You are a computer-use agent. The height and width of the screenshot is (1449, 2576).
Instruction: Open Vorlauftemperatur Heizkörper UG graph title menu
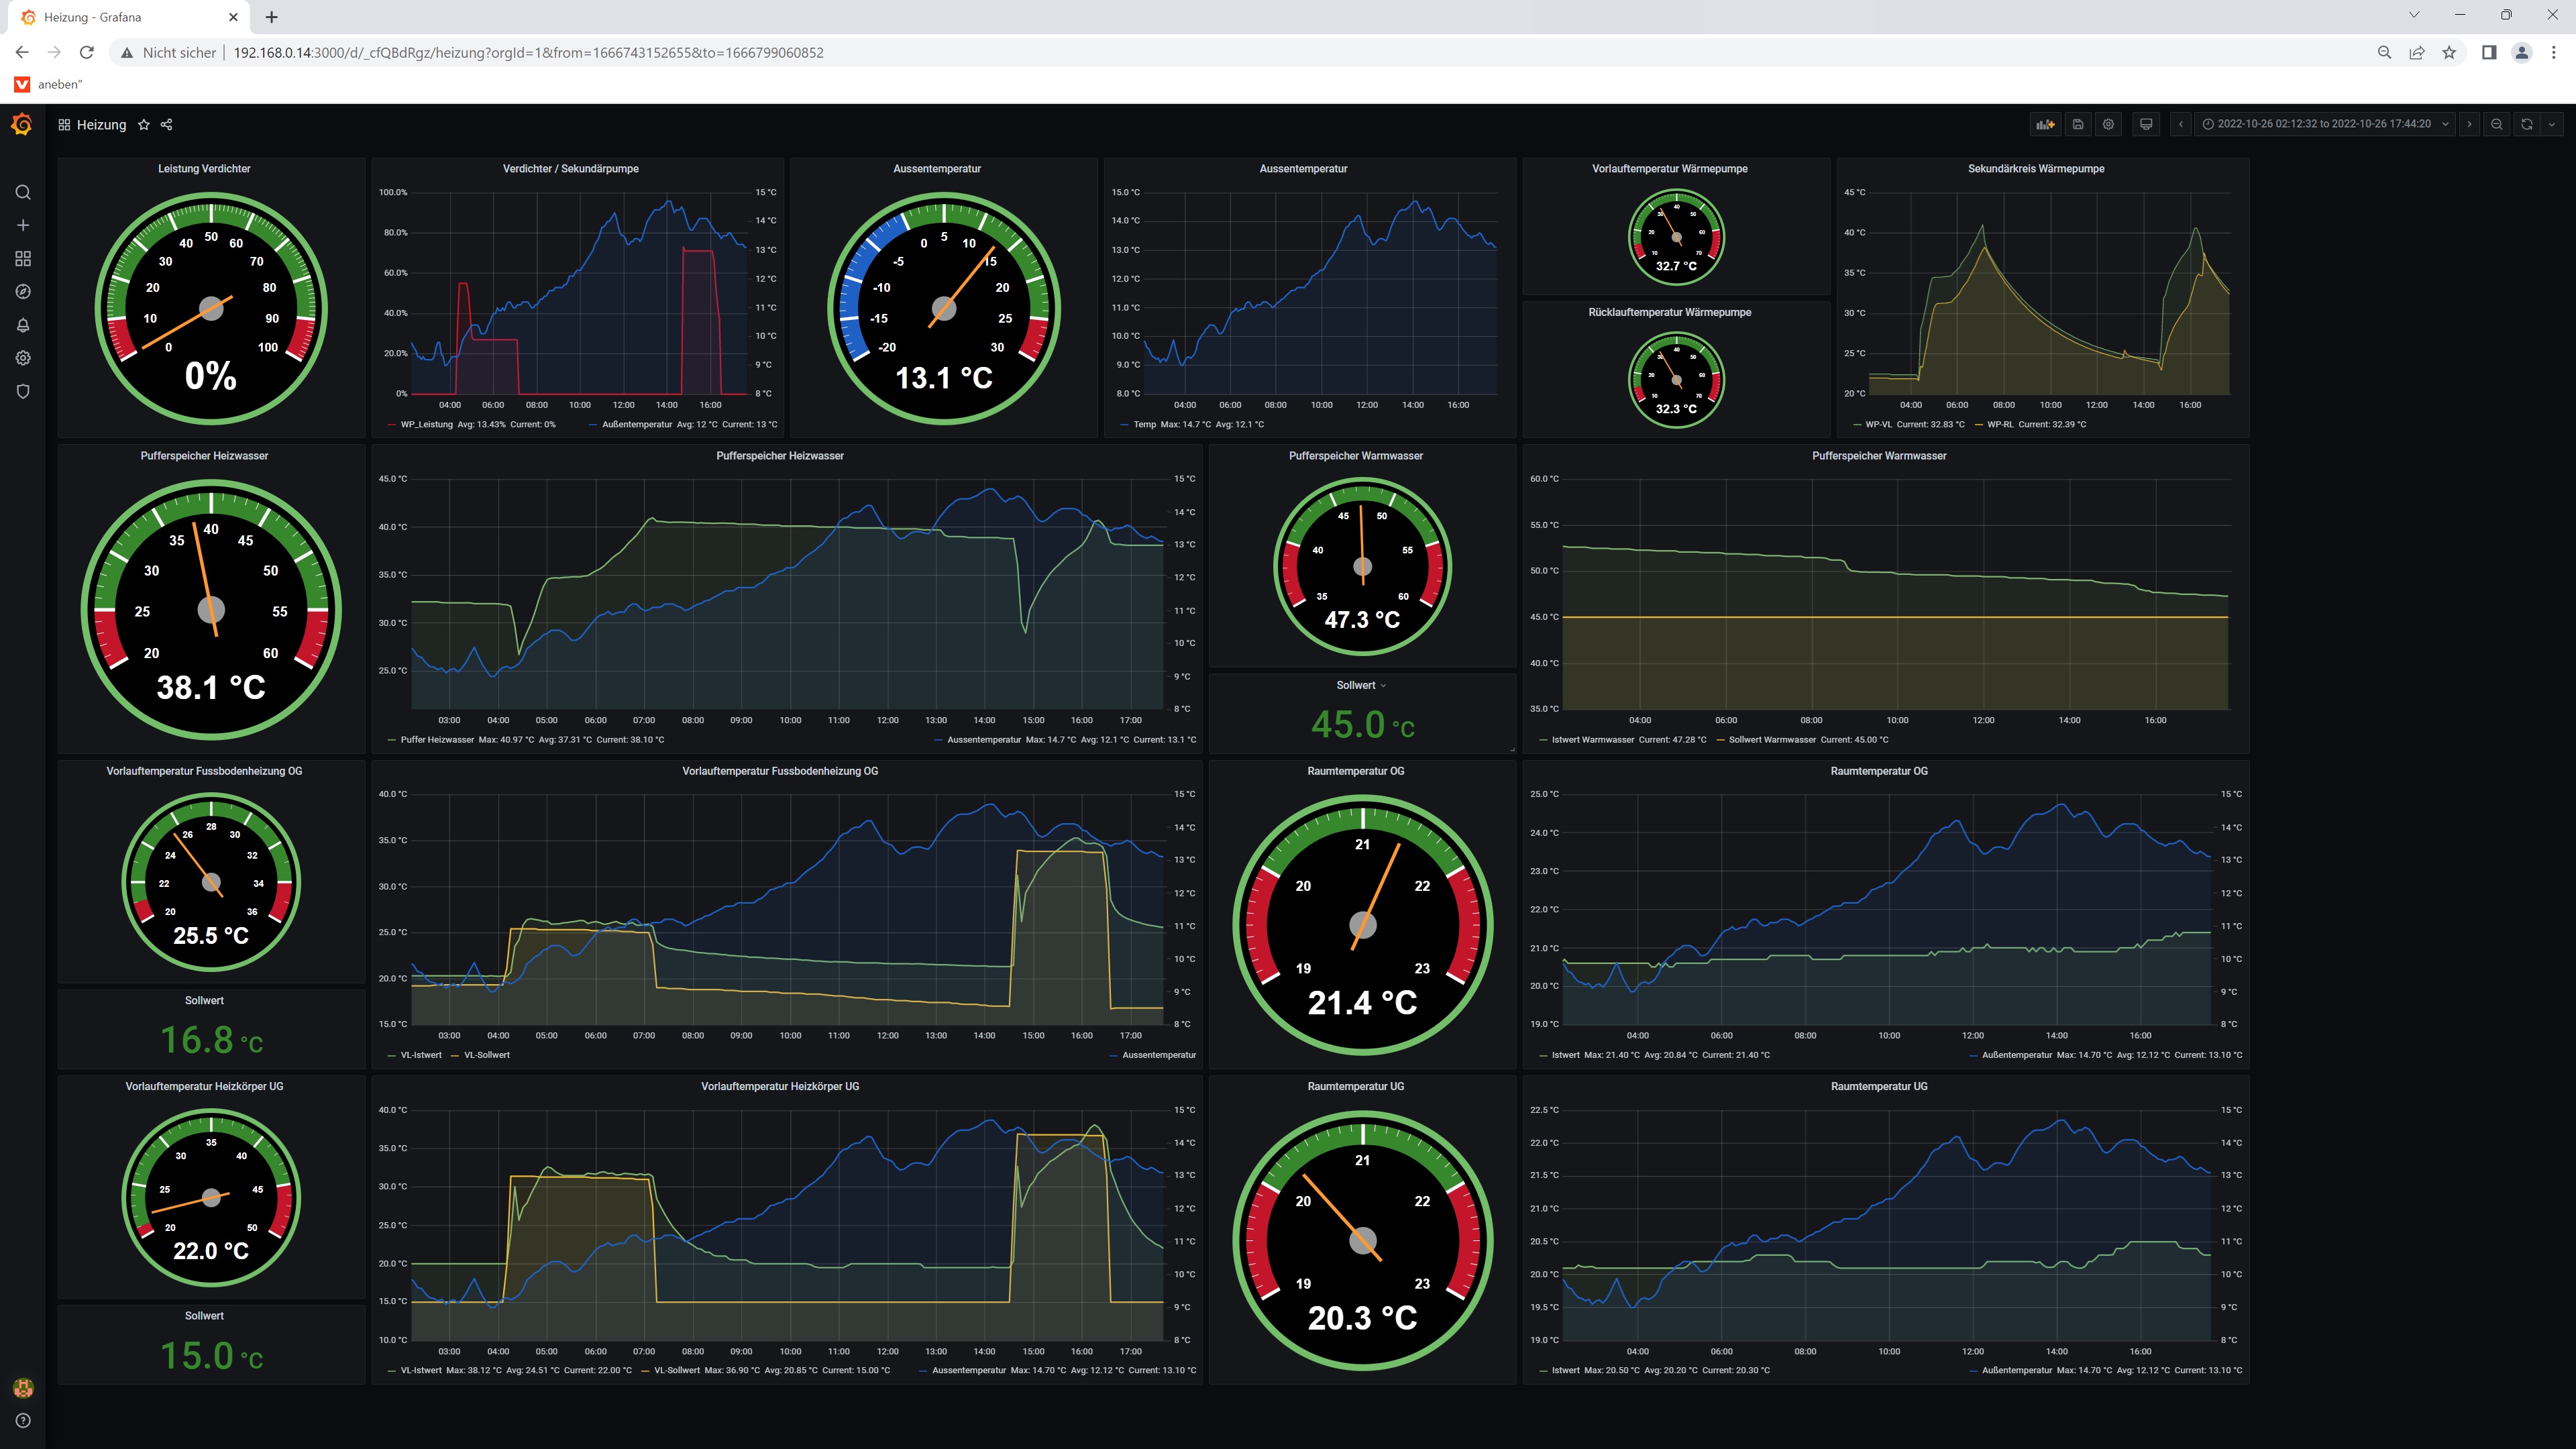[780, 1086]
